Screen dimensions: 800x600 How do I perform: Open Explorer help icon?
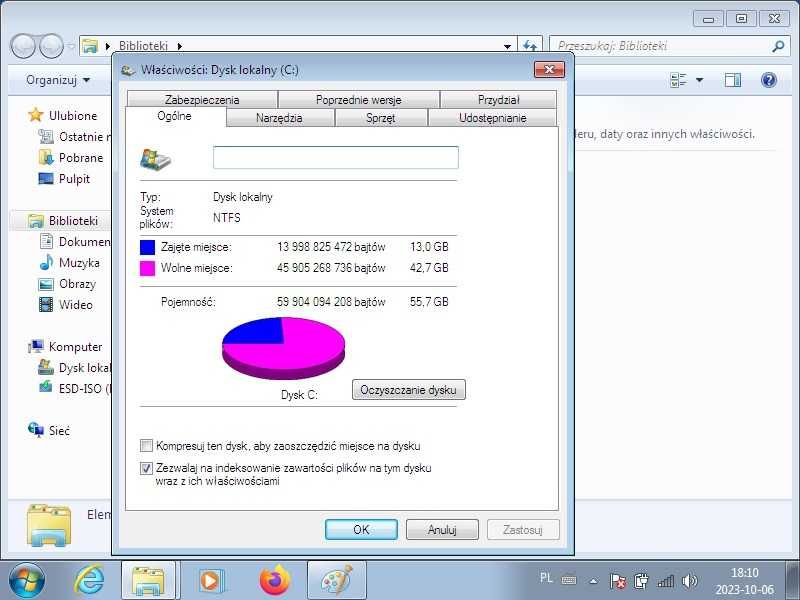[769, 80]
